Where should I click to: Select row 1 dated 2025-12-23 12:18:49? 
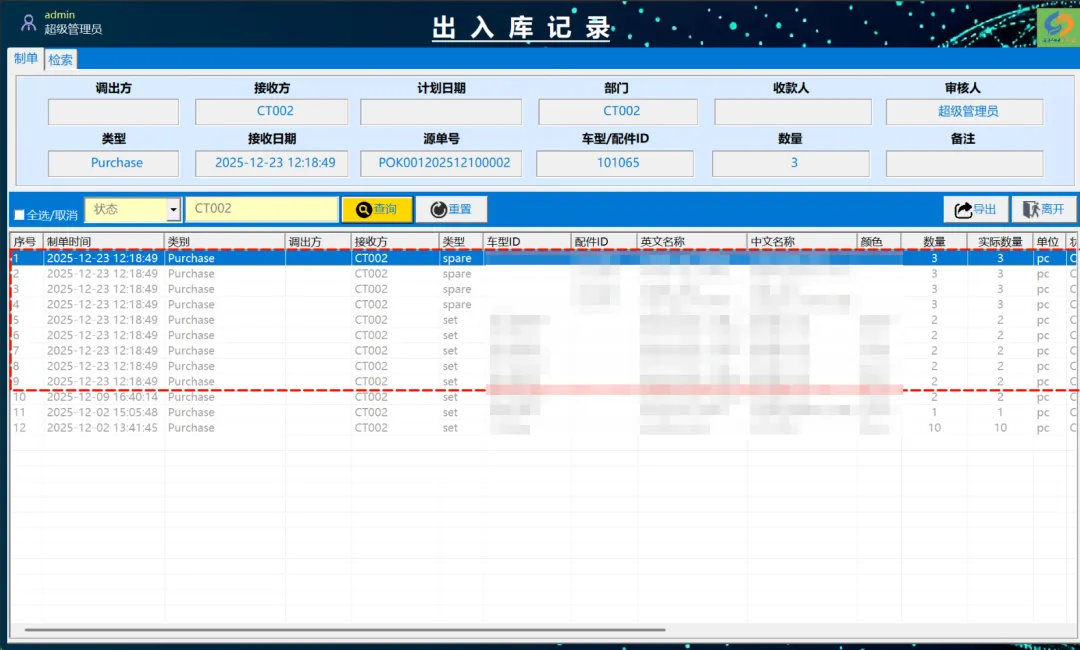(x=544, y=258)
